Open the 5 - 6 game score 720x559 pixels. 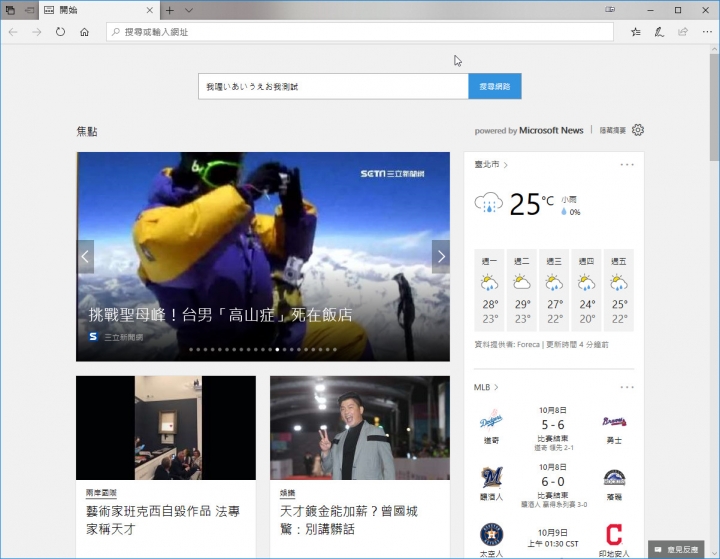point(553,425)
